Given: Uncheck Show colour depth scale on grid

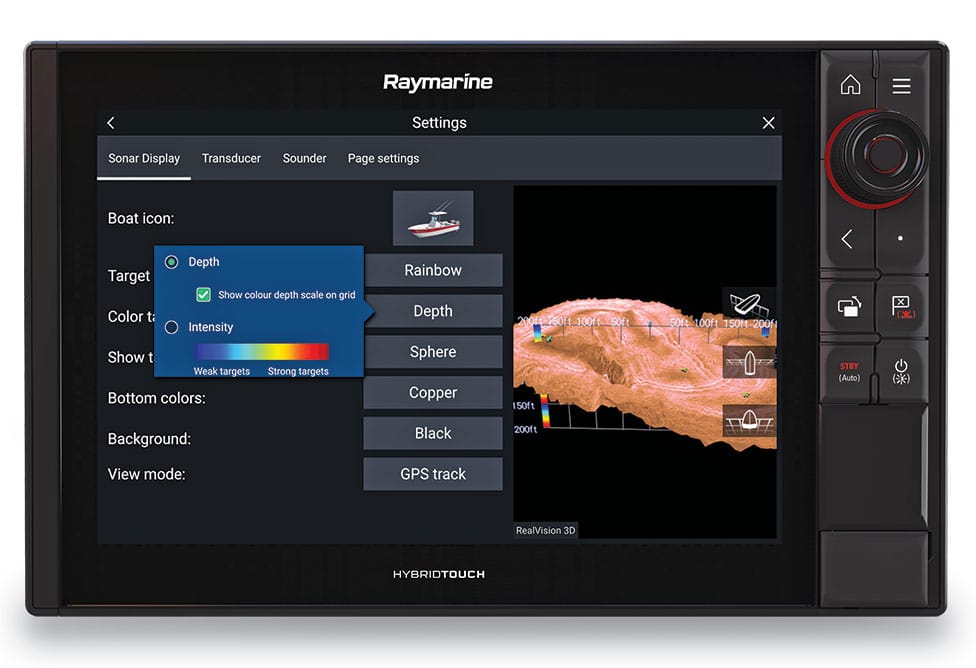Looking at the screenshot, I should (x=203, y=294).
